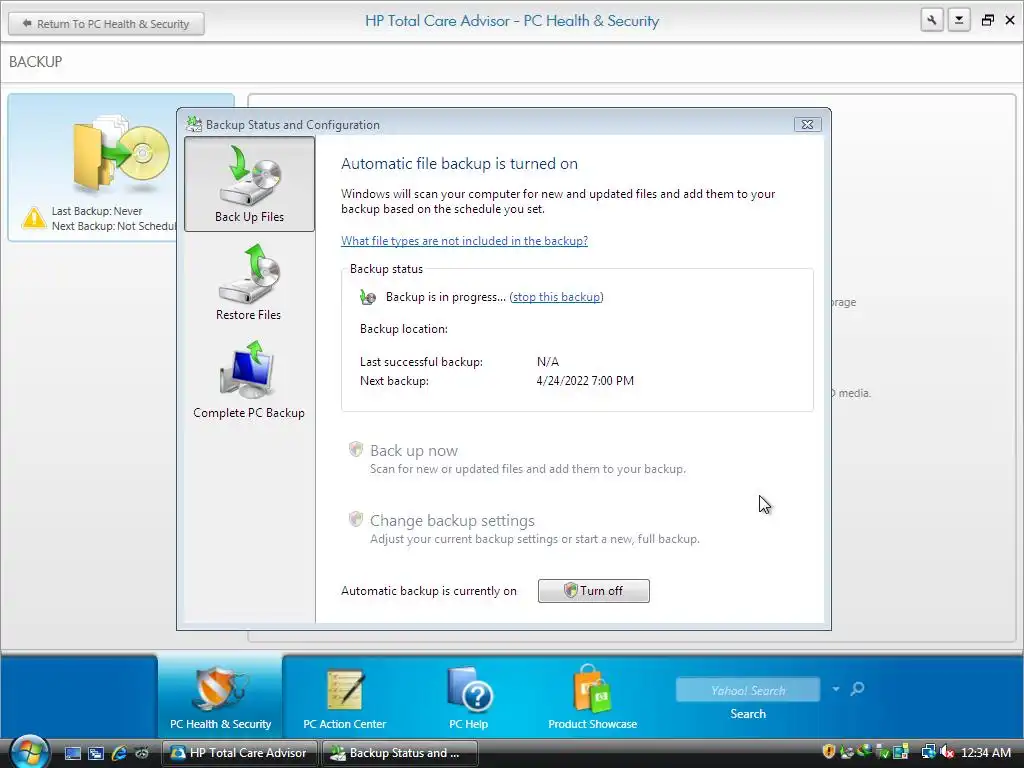
Task: Click the Turn off automatic backup button
Action: coord(594,590)
